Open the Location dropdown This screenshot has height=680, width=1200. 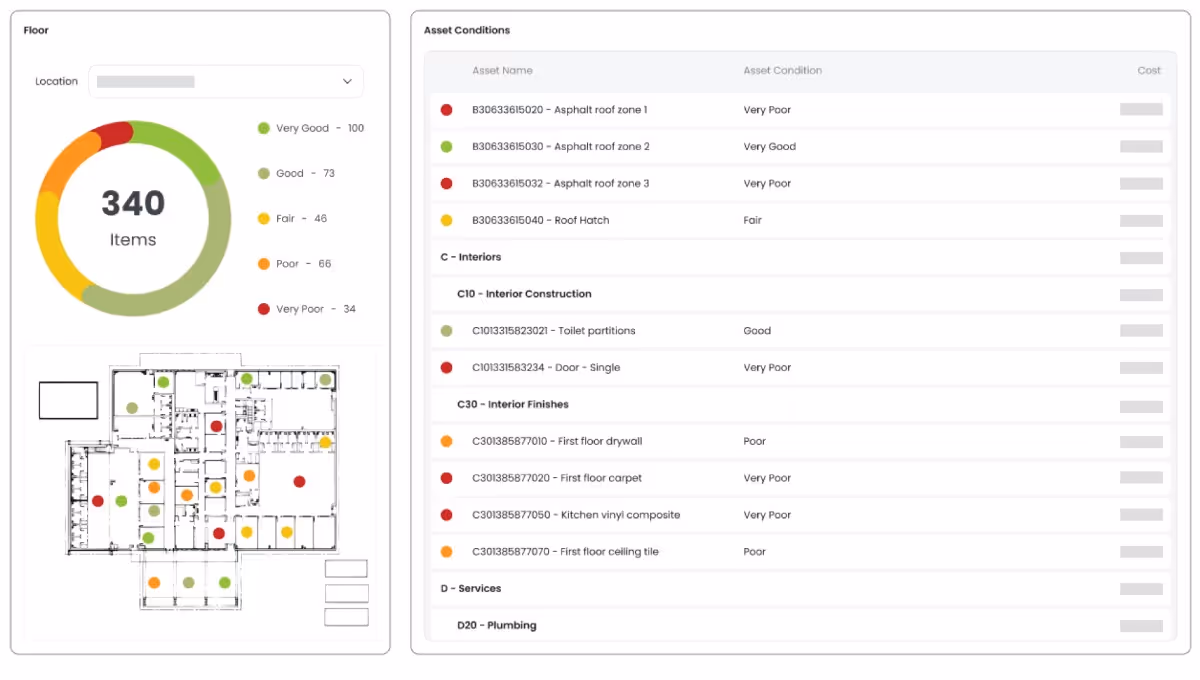pyautogui.click(x=226, y=82)
